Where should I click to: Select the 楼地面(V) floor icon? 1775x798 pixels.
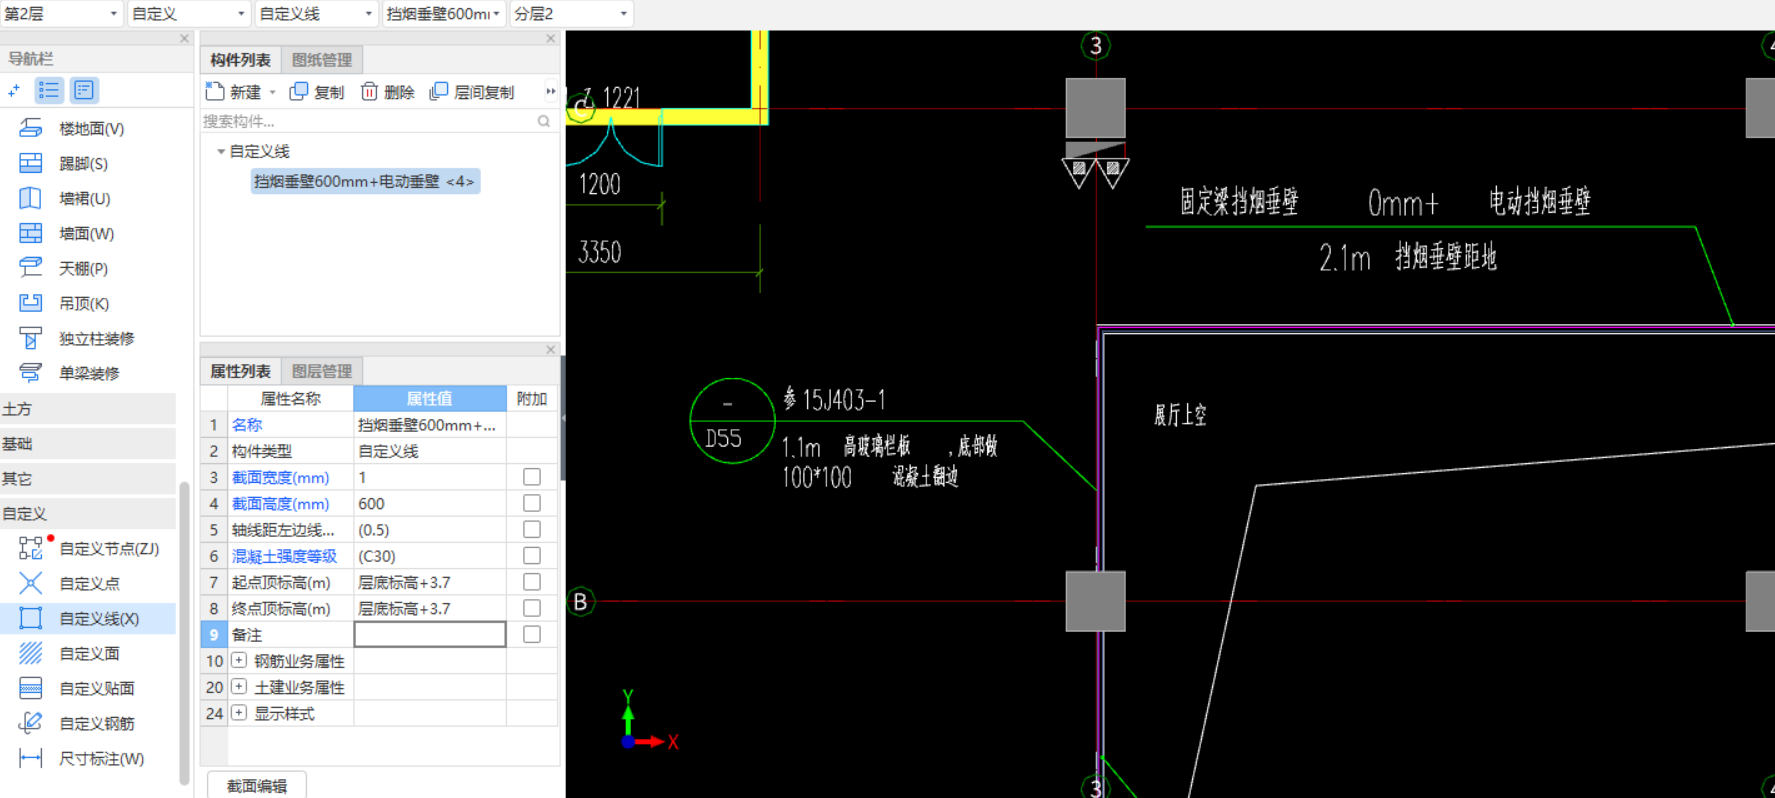tap(31, 128)
